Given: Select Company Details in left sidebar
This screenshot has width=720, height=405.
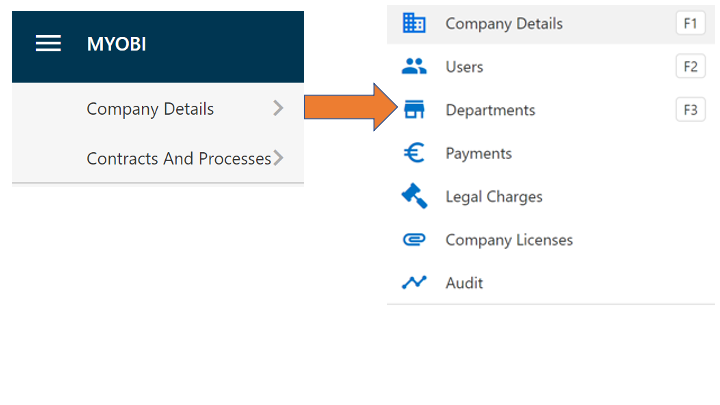Looking at the screenshot, I should point(158,109).
